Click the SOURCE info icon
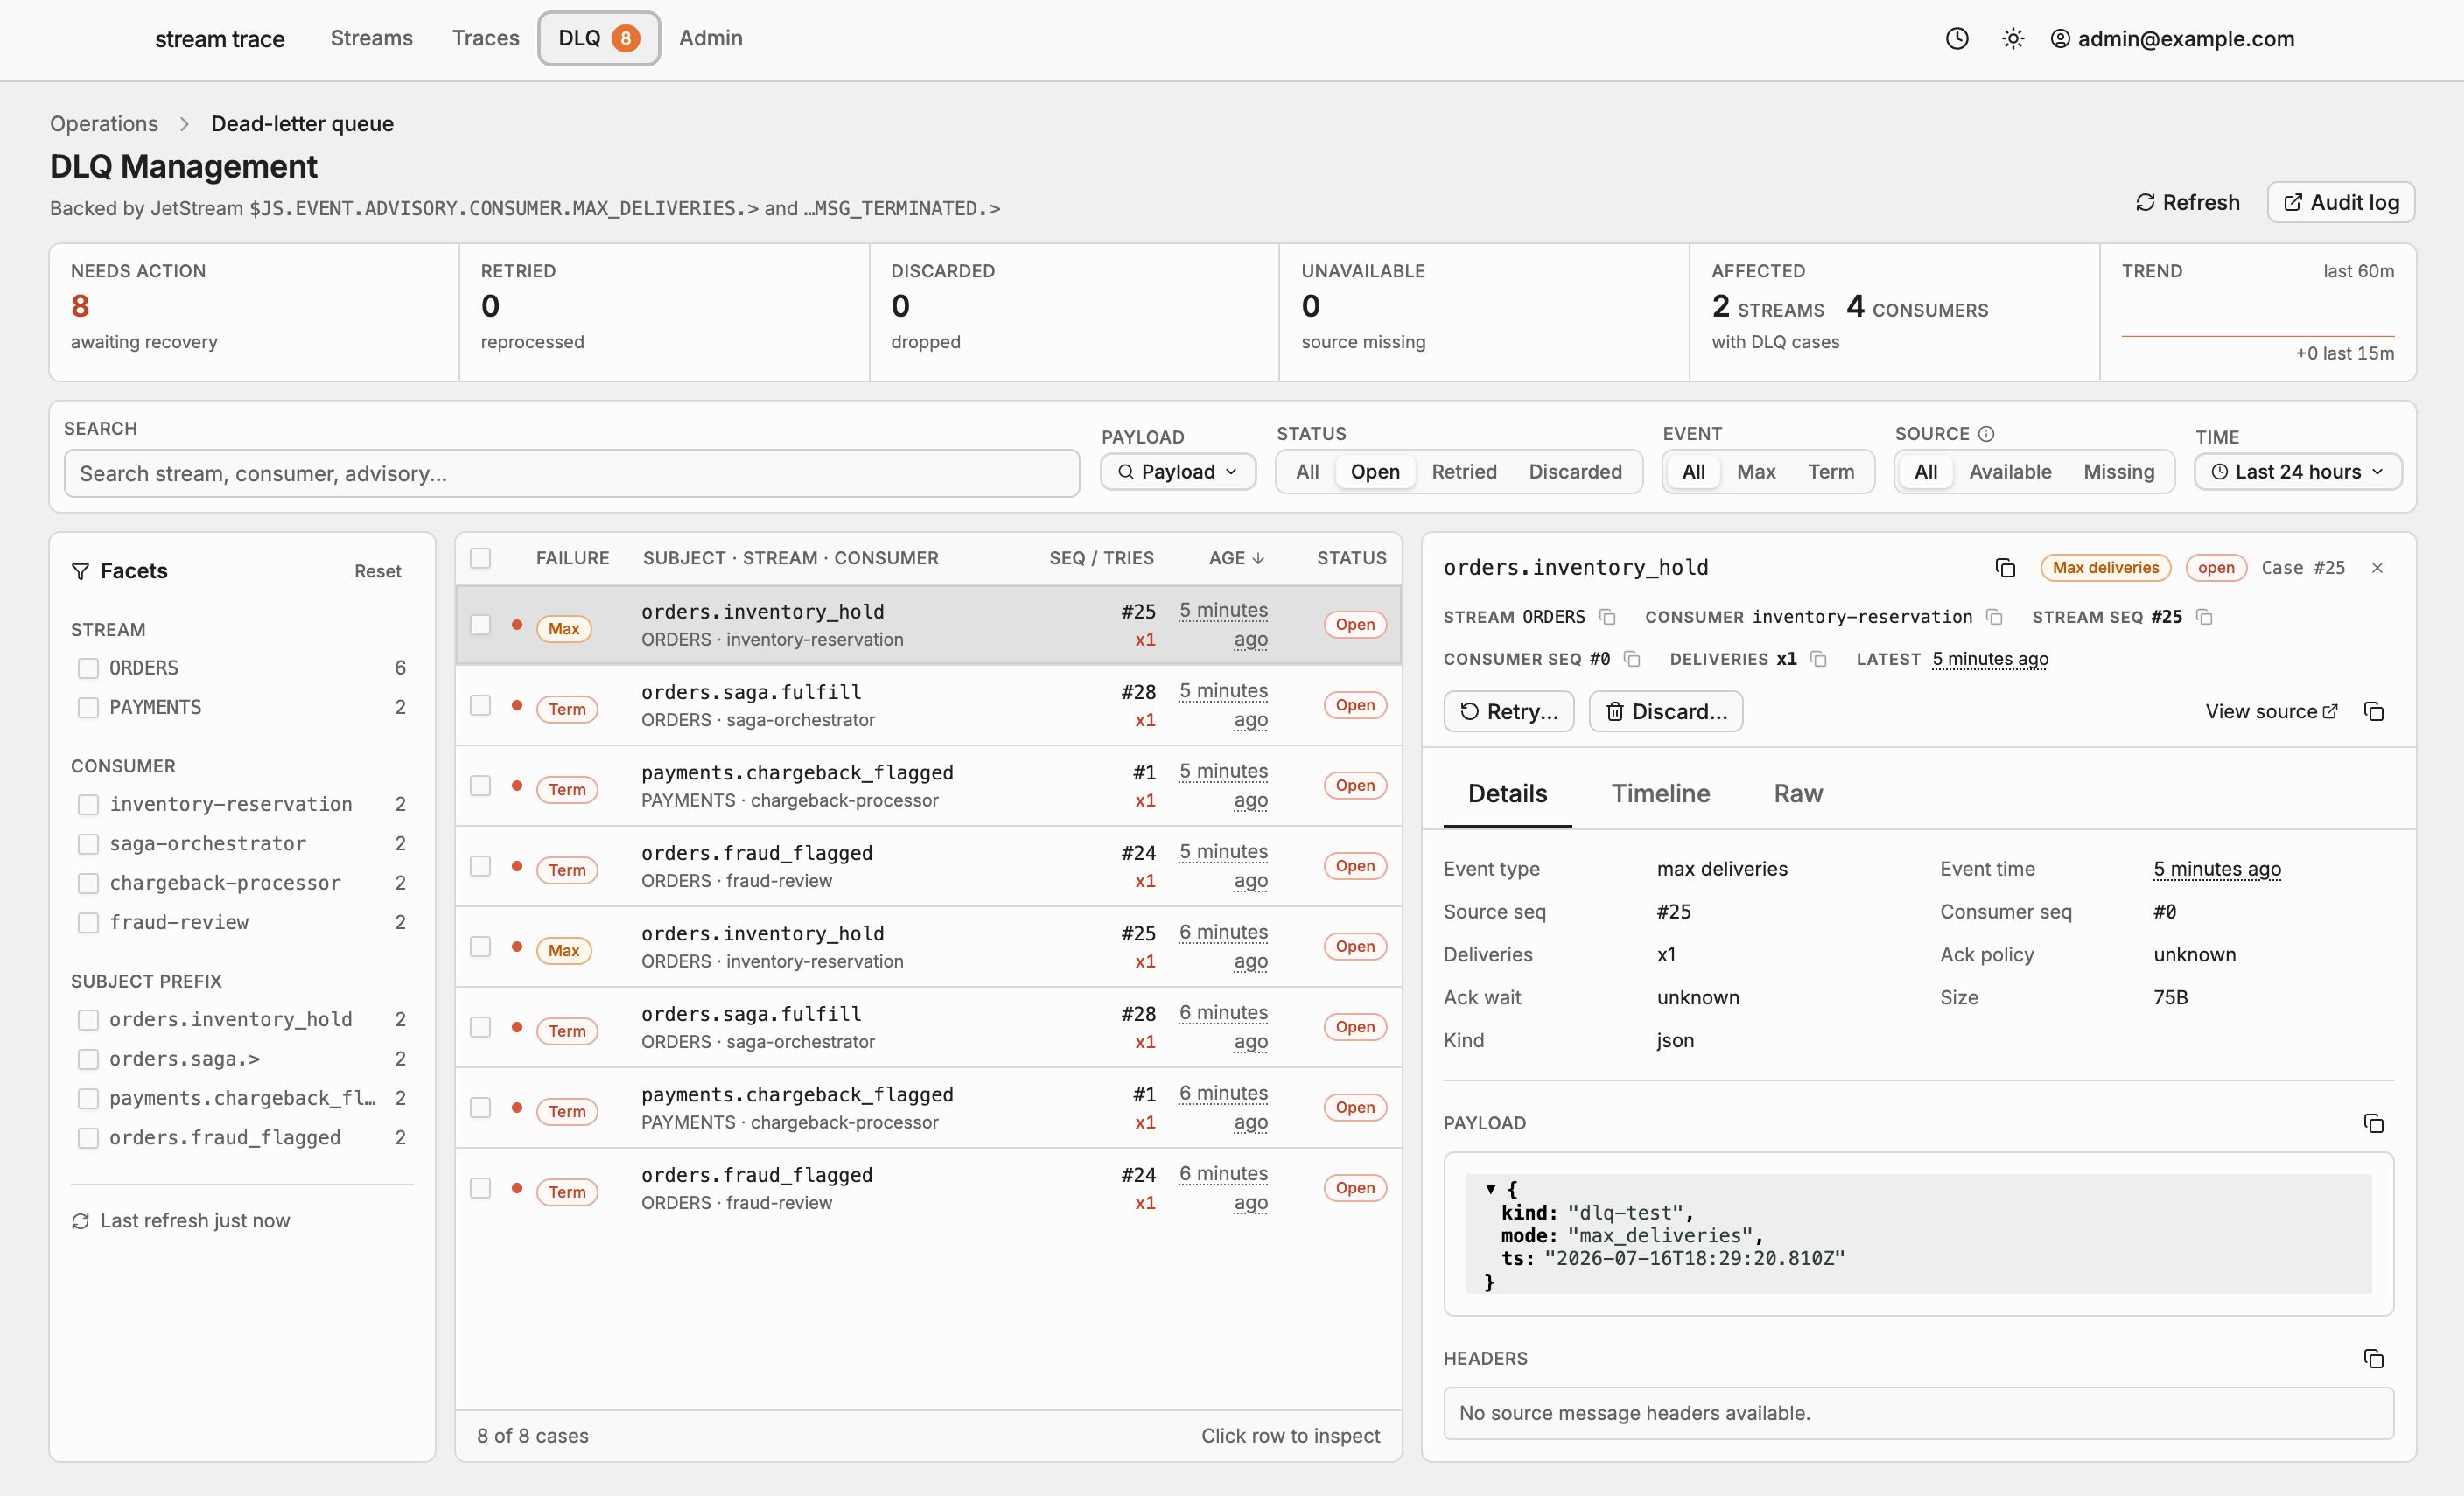The width and height of the screenshot is (2464, 1496). click(x=1986, y=434)
